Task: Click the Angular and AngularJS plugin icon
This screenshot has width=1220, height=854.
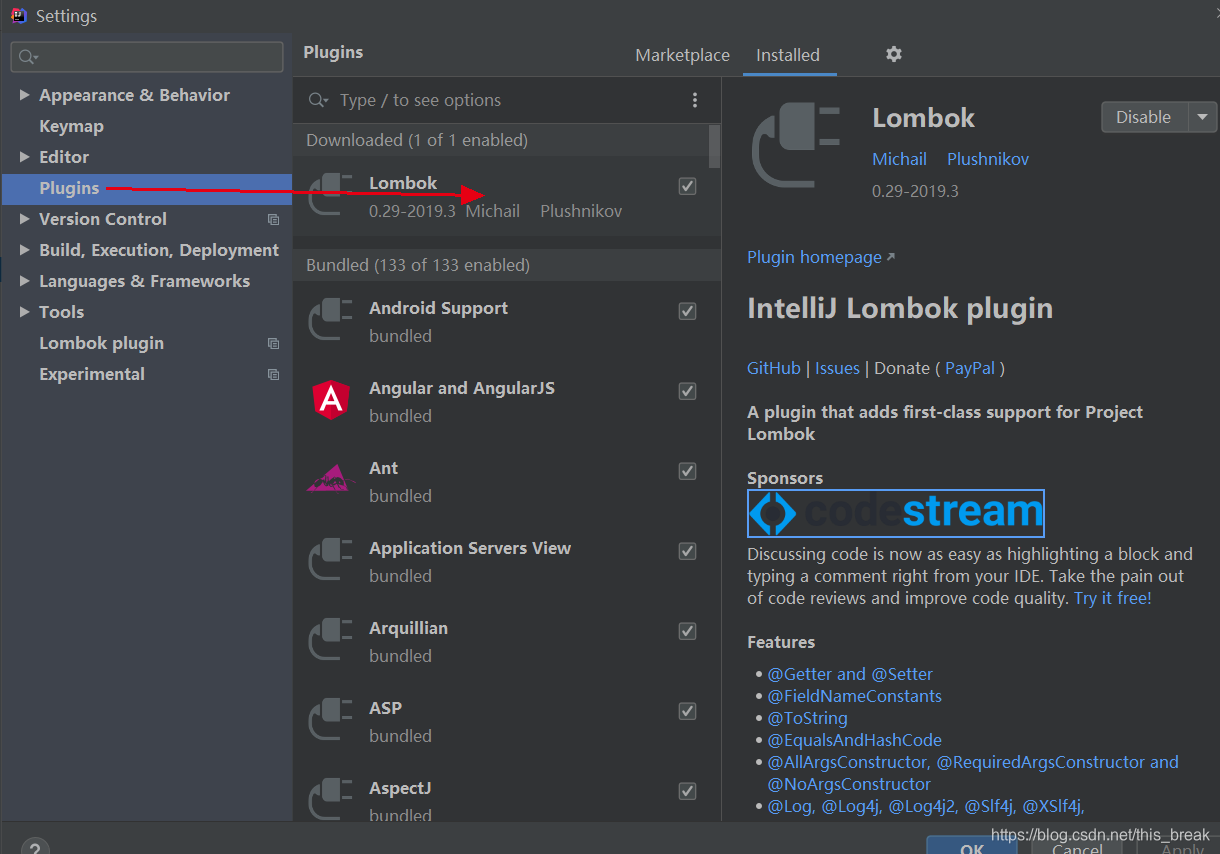Action: coord(330,400)
